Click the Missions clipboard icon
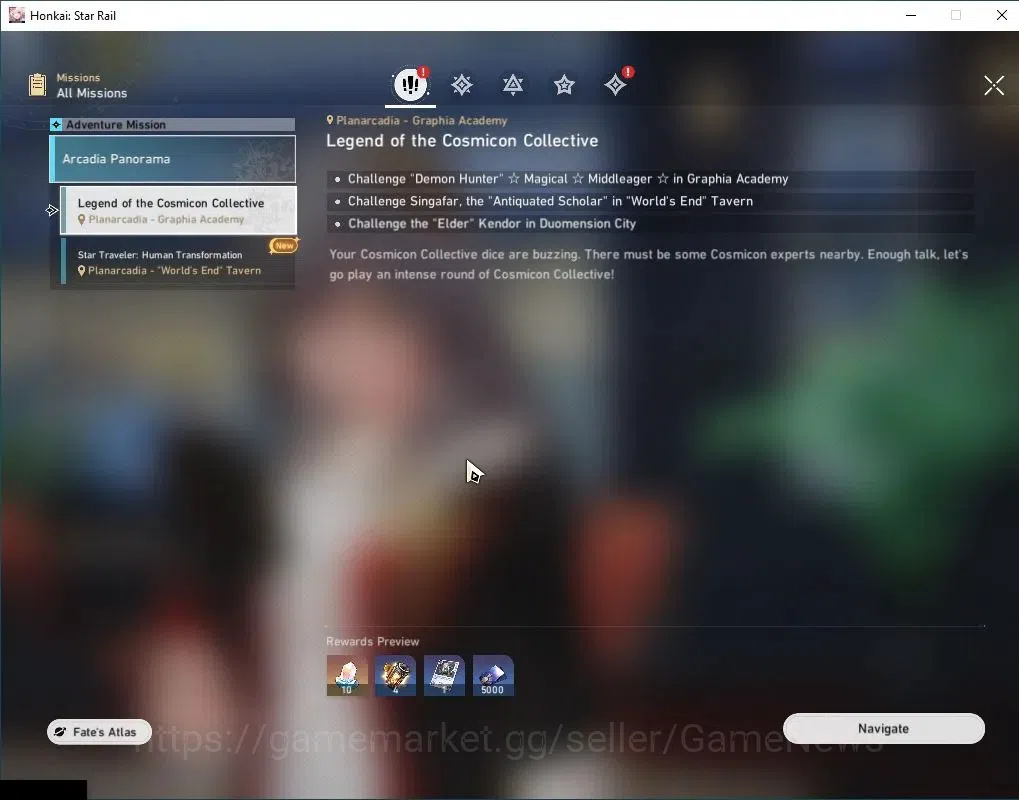 pyautogui.click(x=38, y=85)
